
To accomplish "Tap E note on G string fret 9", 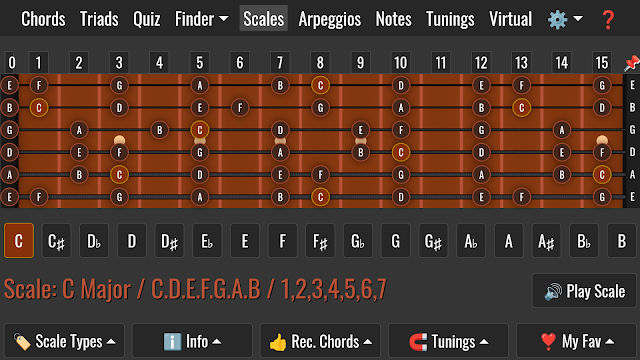I will pyautogui.click(x=360, y=130).
